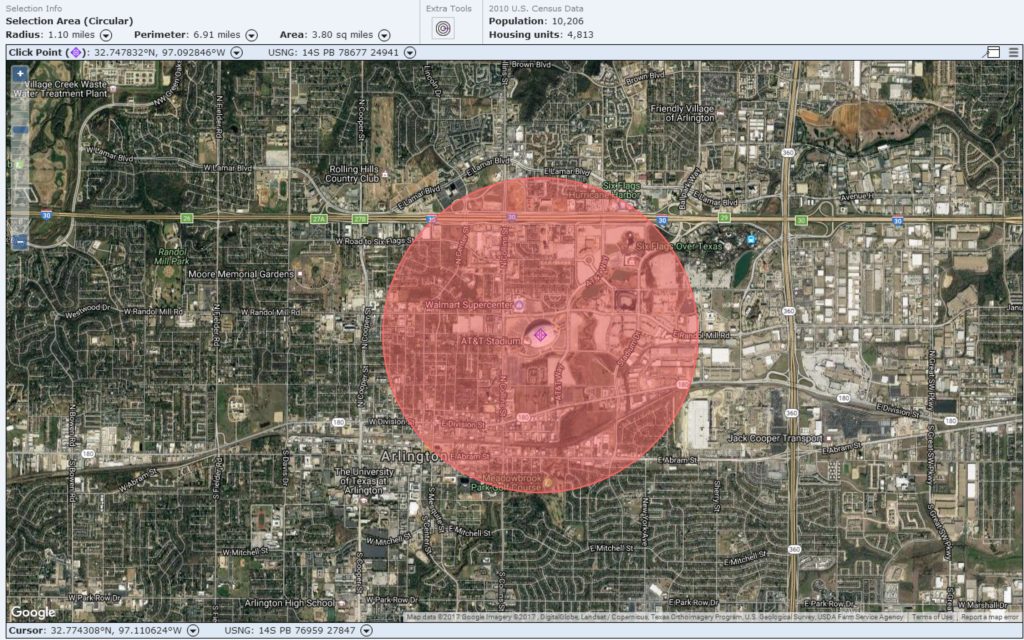The width and height of the screenshot is (1024, 640).
Task: Pop the map out into a new window
Action: pos(993,52)
